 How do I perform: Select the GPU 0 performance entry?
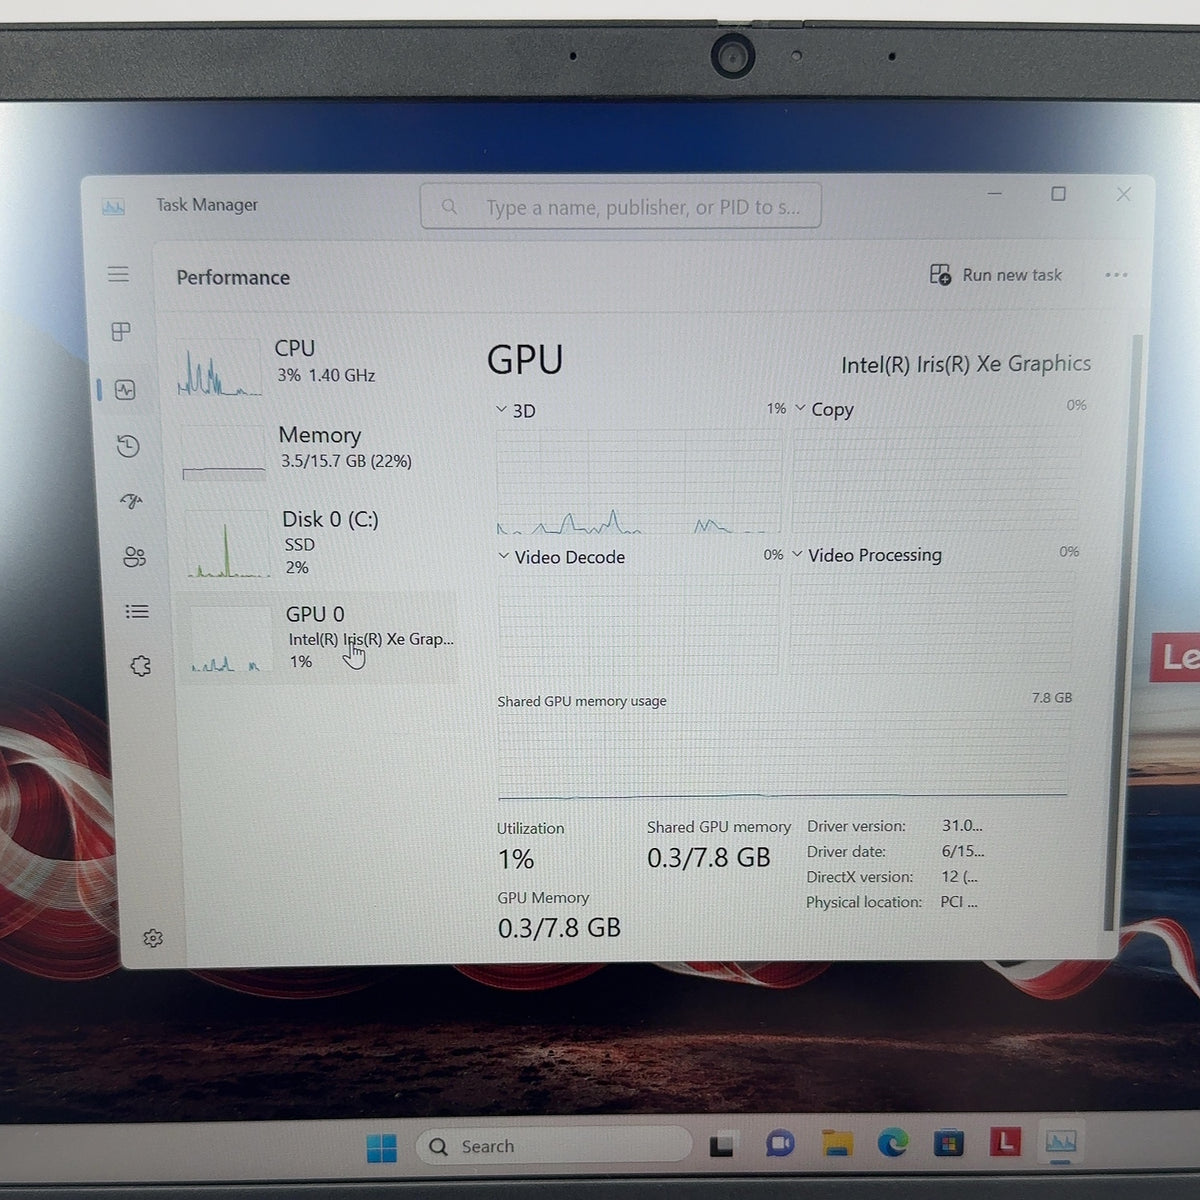320,638
